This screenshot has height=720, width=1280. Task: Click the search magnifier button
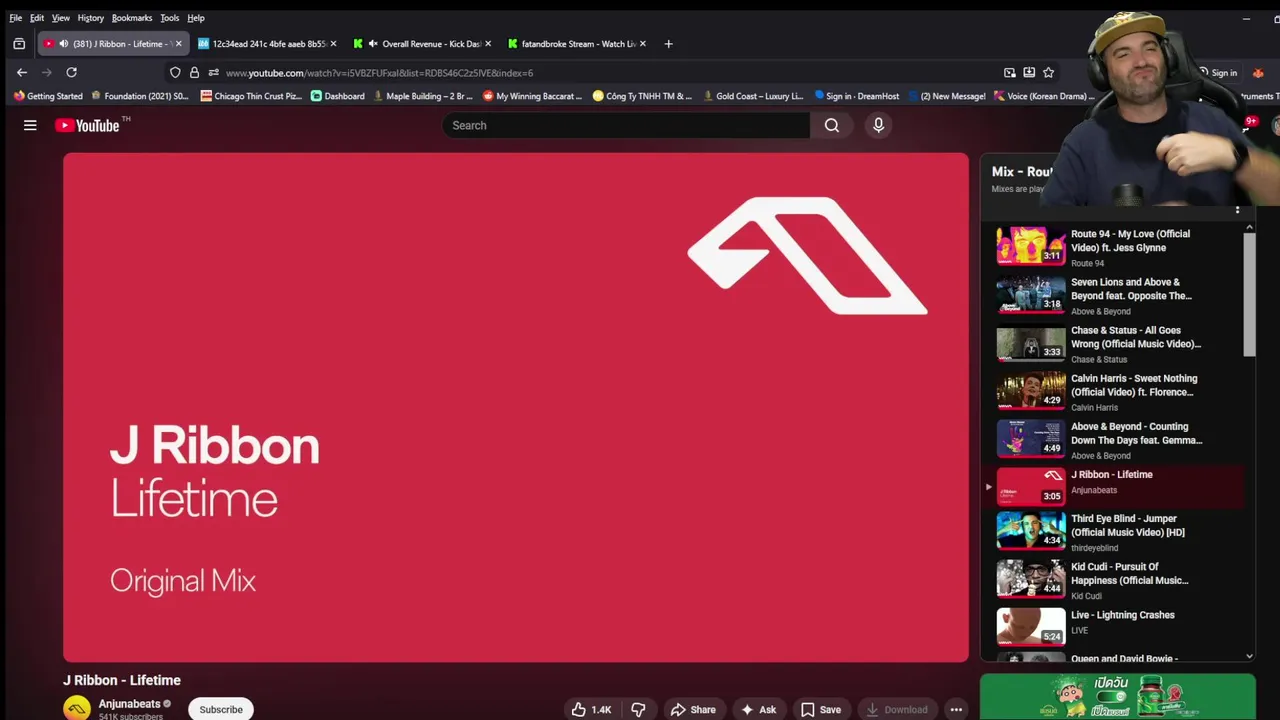click(832, 125)
